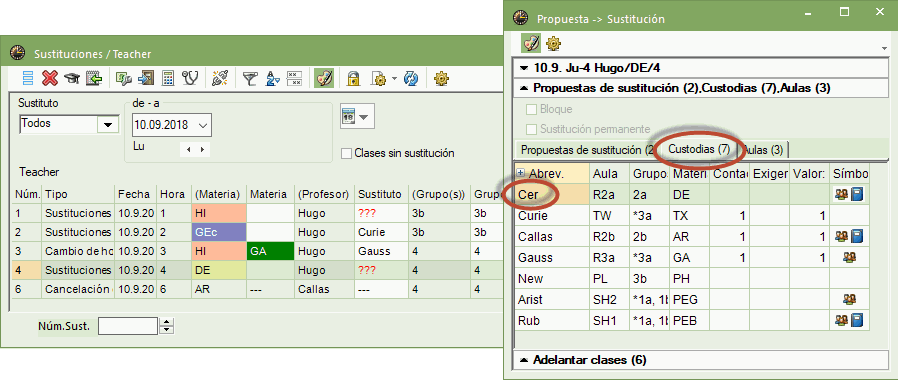
Task: Click the graduation cap teacher icon
Action: [x=72, y=78]
